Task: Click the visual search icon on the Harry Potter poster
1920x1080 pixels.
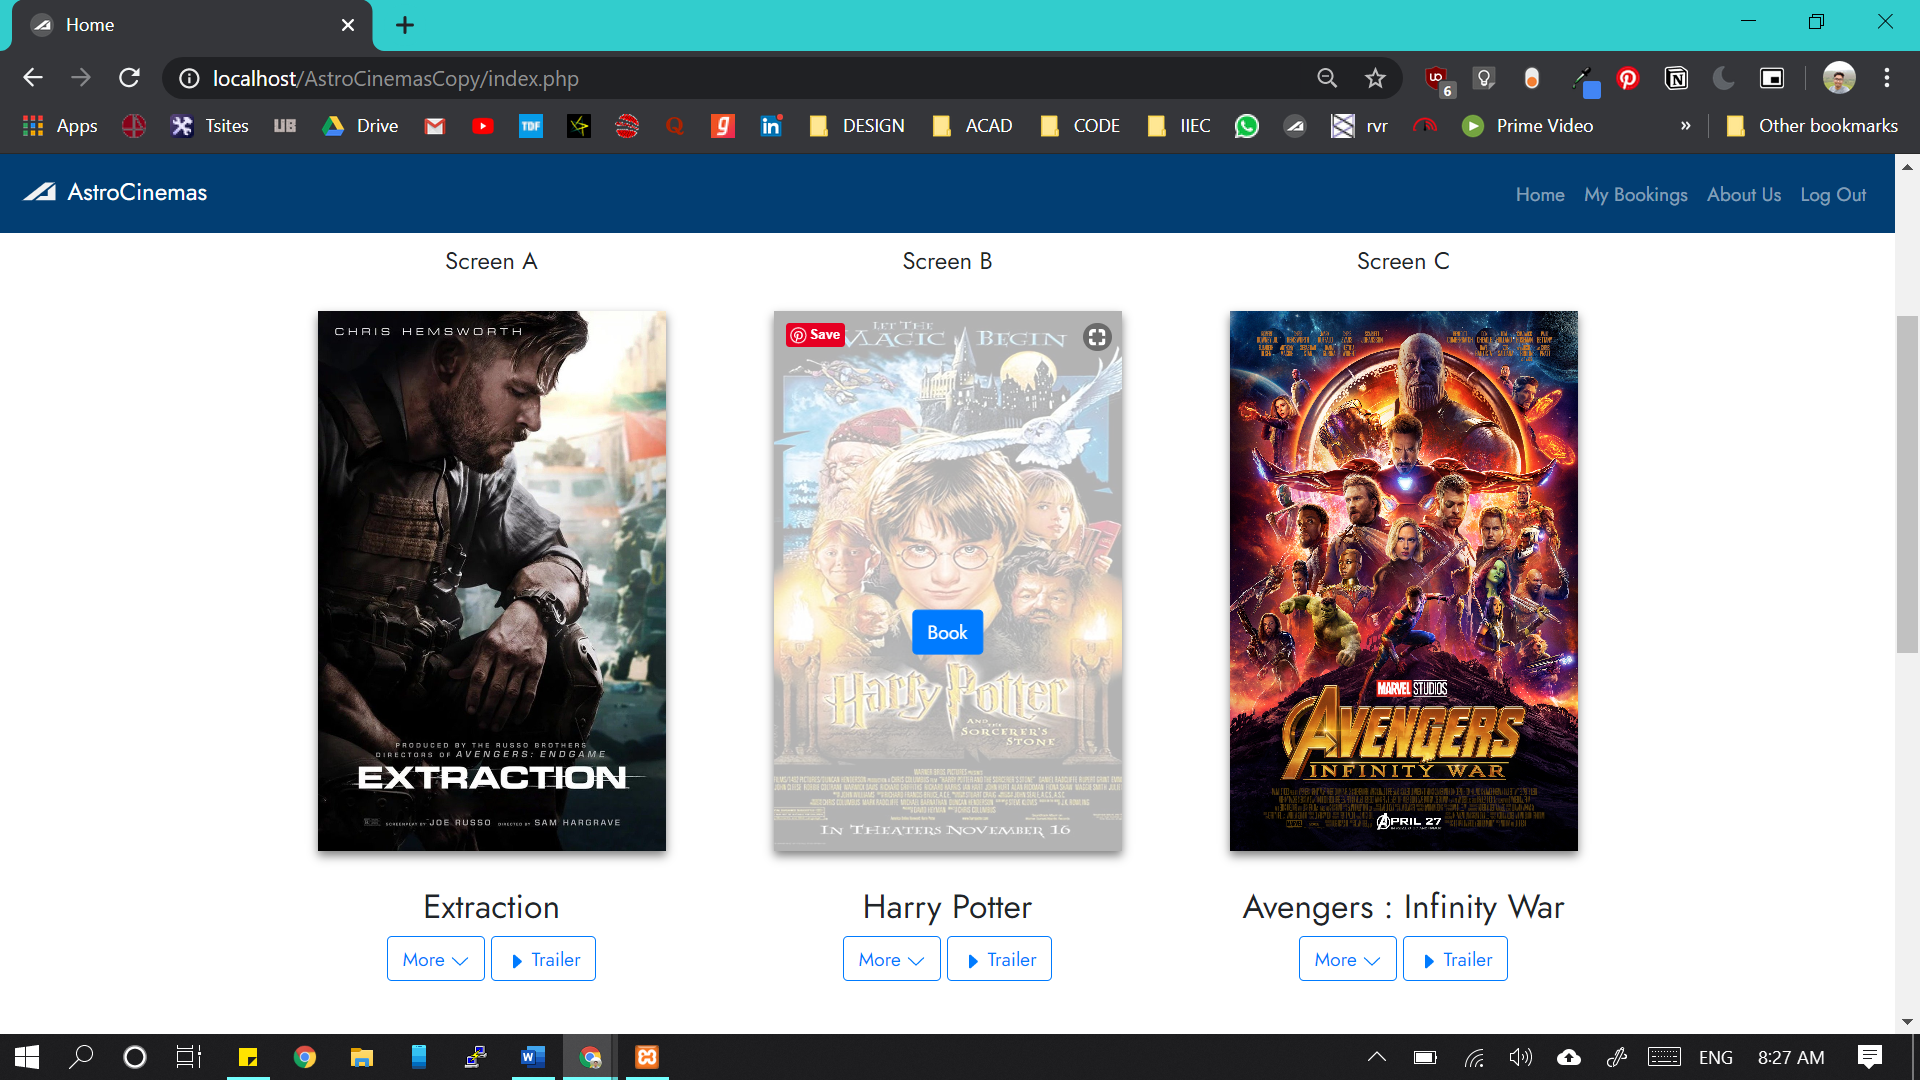Action: [1097, 337]
